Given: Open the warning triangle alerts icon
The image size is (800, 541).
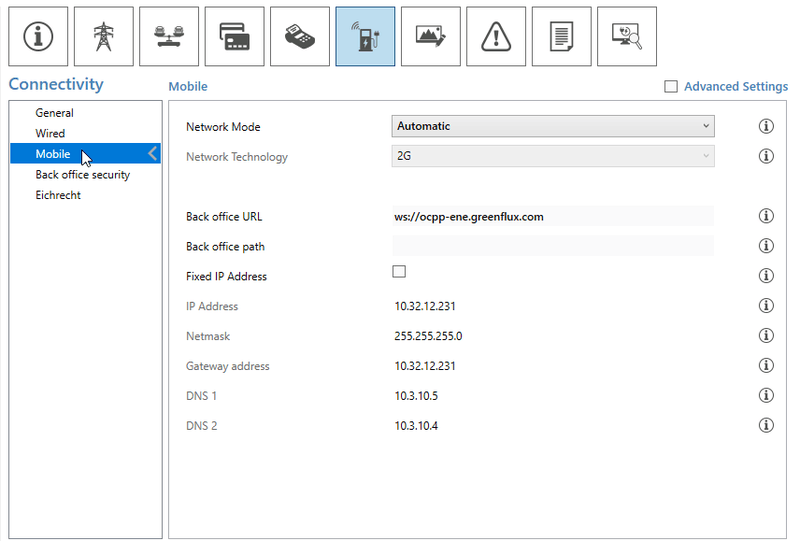Looking at the screenshot, I should pyautogui.click(x=496, y=36).
